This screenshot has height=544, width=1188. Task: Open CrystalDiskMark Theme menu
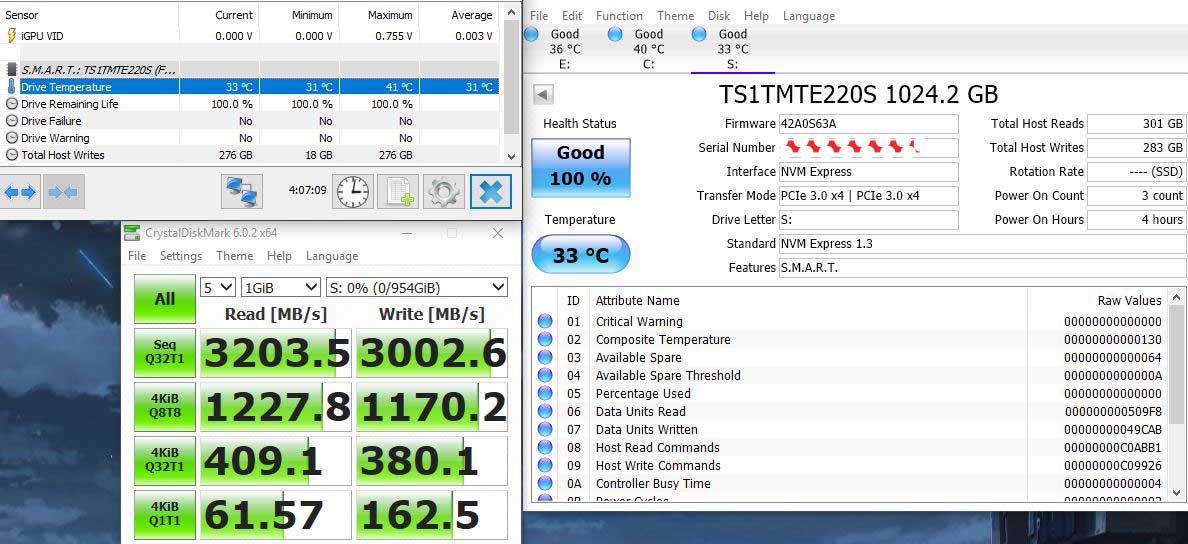234,256
